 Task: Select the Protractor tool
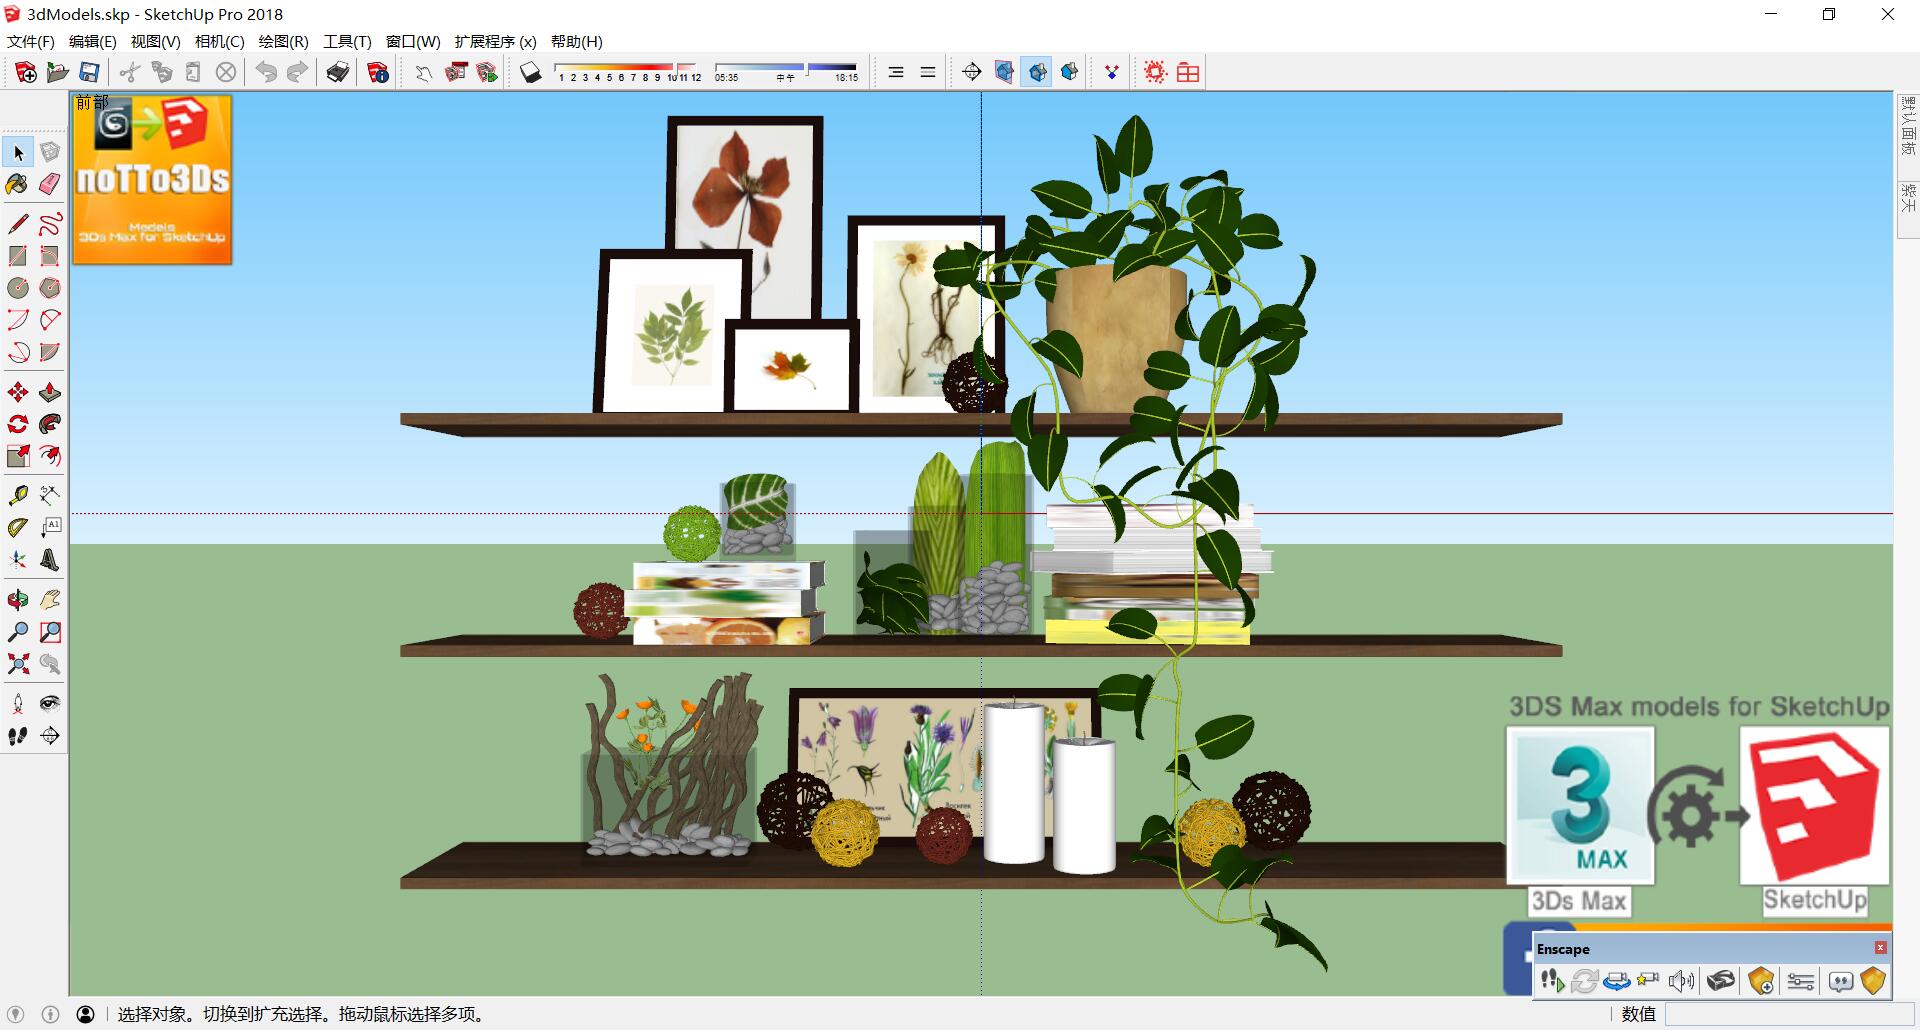point(18,527)
